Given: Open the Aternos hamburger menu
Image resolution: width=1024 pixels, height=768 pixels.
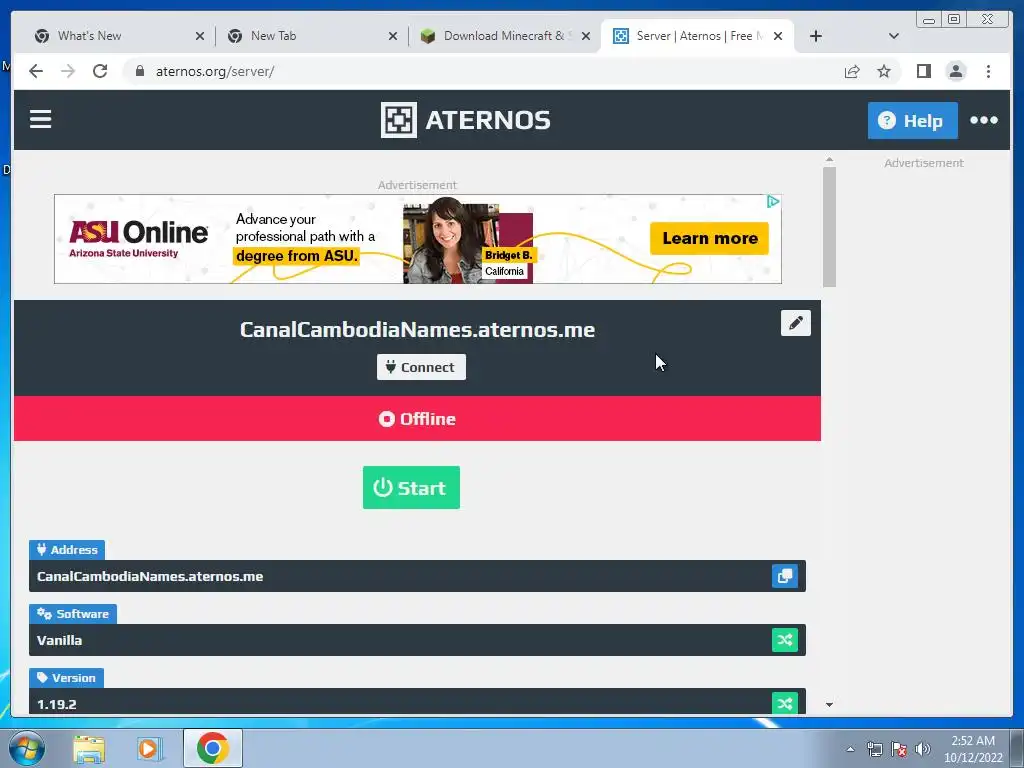Looking at the screenshot, I should click(40, 120).
